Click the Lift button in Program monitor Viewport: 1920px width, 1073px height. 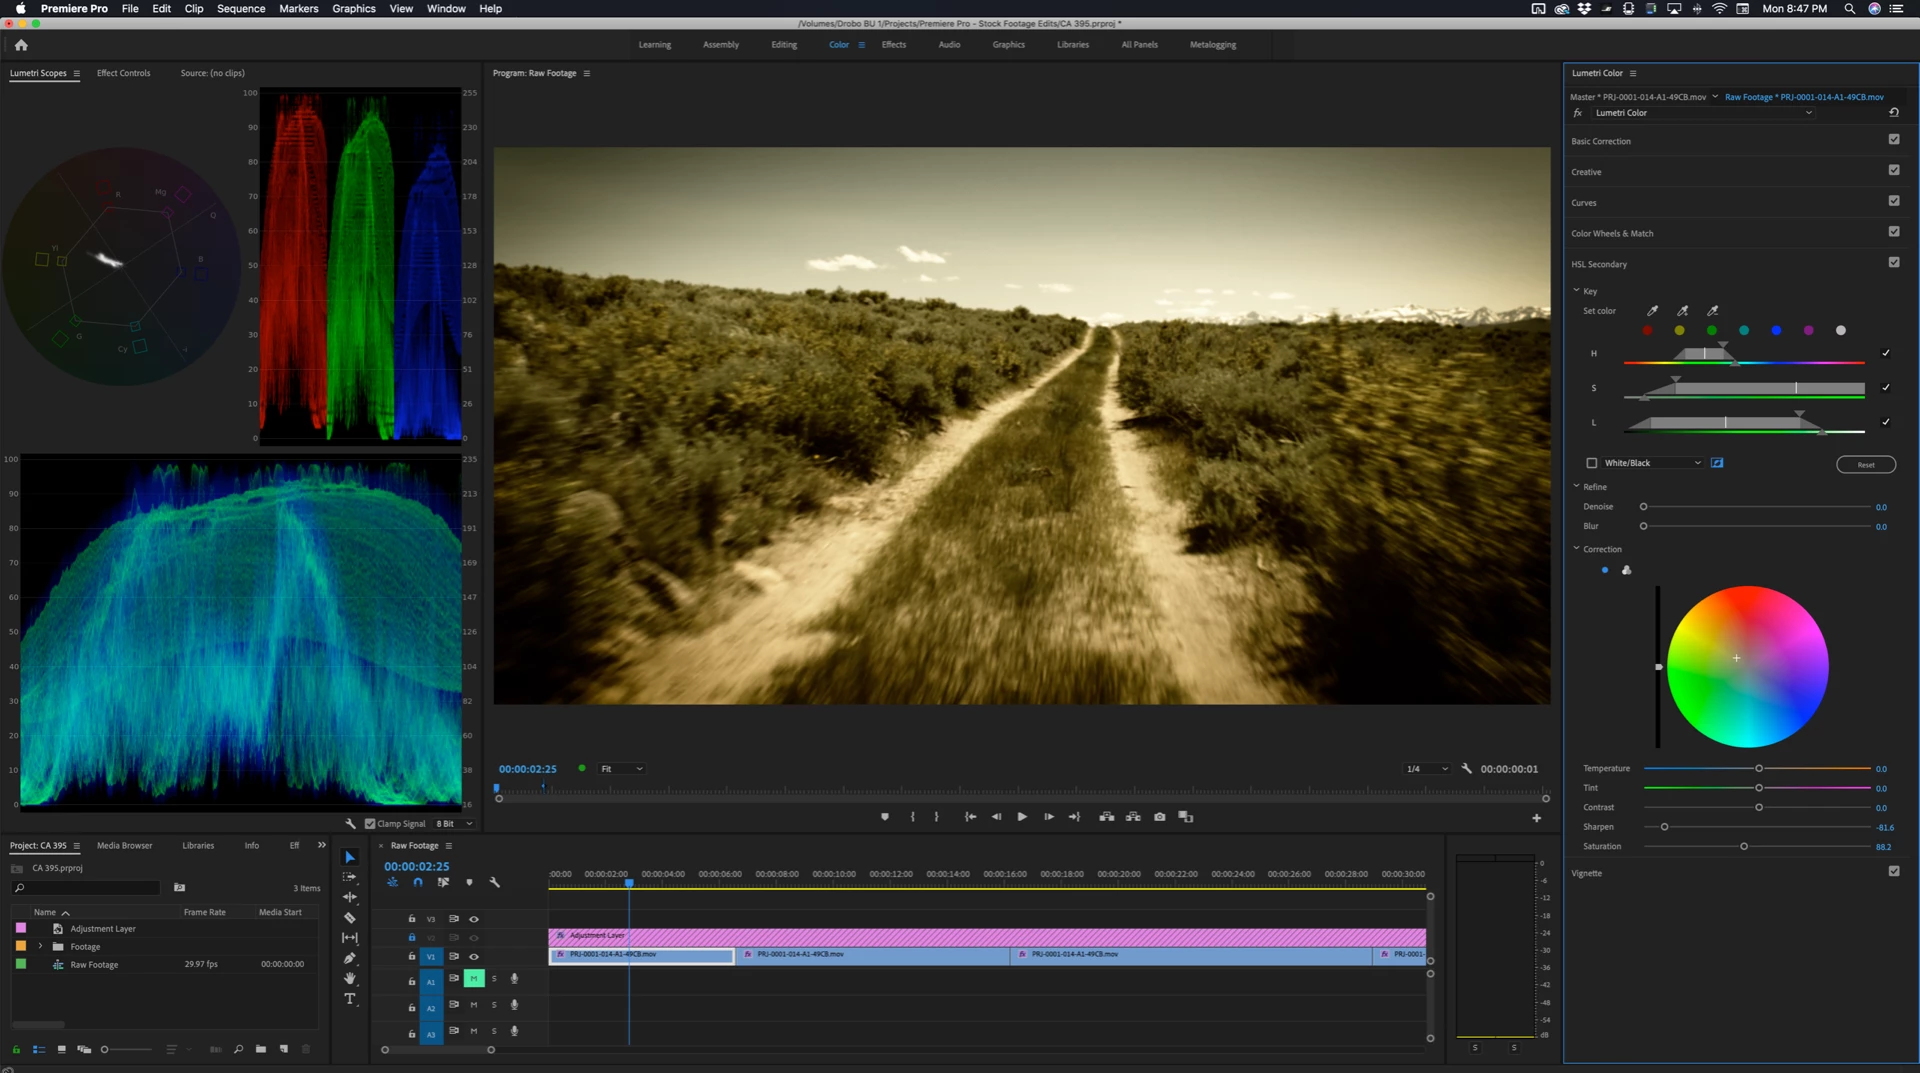click(1107, 817)
